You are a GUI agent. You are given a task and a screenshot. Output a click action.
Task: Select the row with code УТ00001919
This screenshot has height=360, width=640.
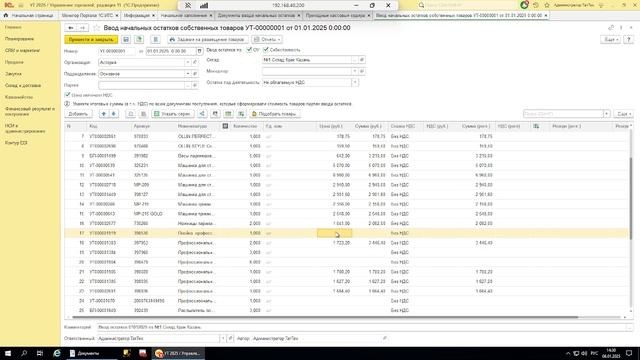(347, 233)
